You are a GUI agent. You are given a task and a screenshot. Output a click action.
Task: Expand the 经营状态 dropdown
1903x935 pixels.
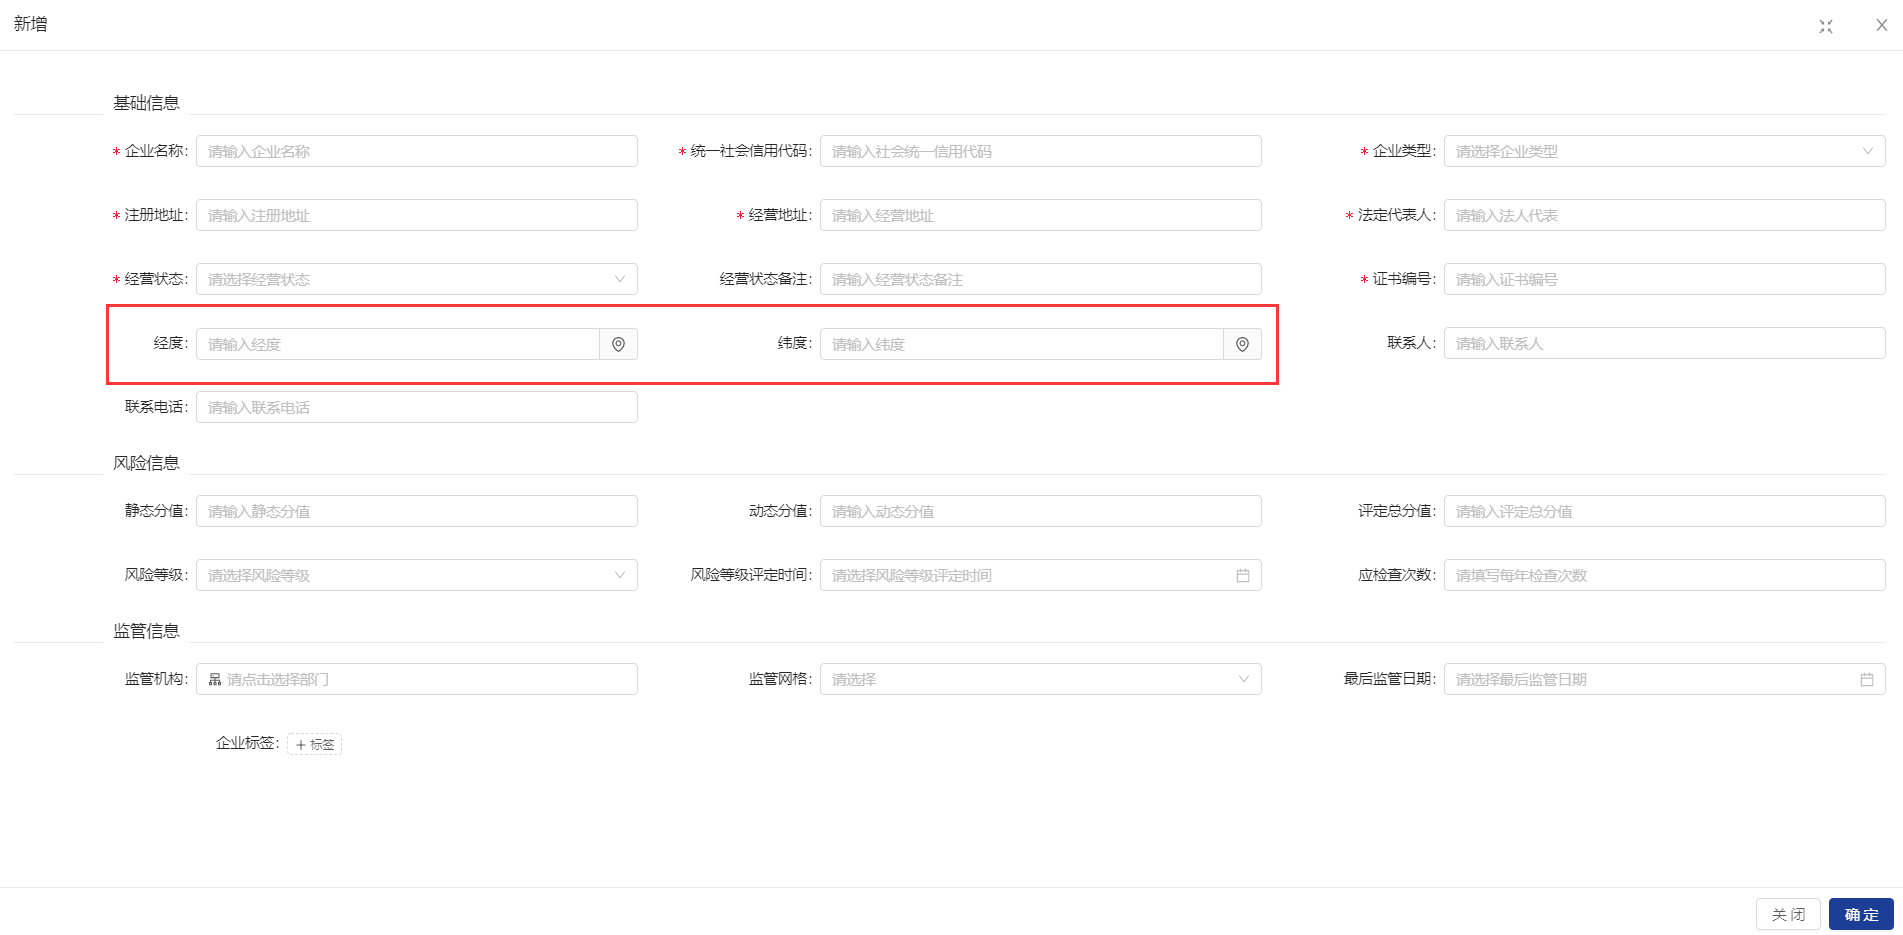(x=416, y=280)
